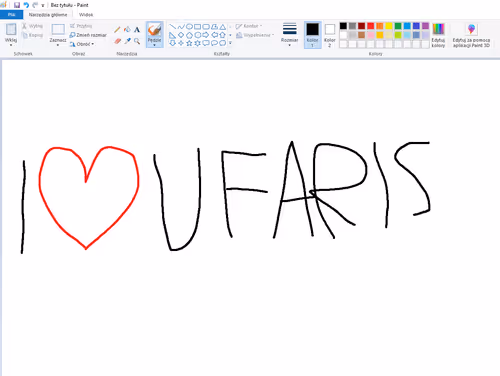
Task: Expand the shapes gallery with bottom arrow
Action: (x=230, y=43)
